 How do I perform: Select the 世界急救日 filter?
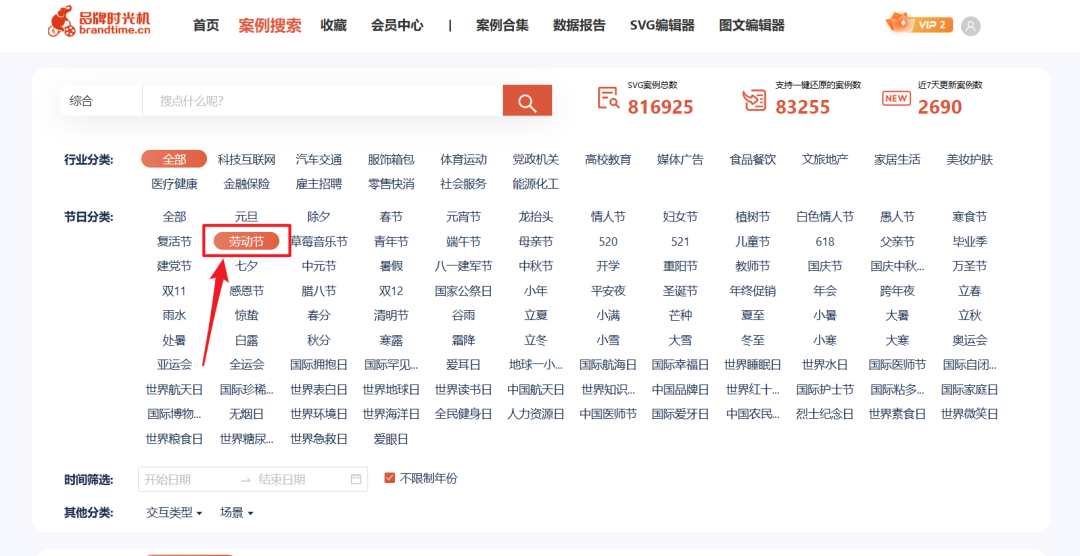tap(319, 438)
